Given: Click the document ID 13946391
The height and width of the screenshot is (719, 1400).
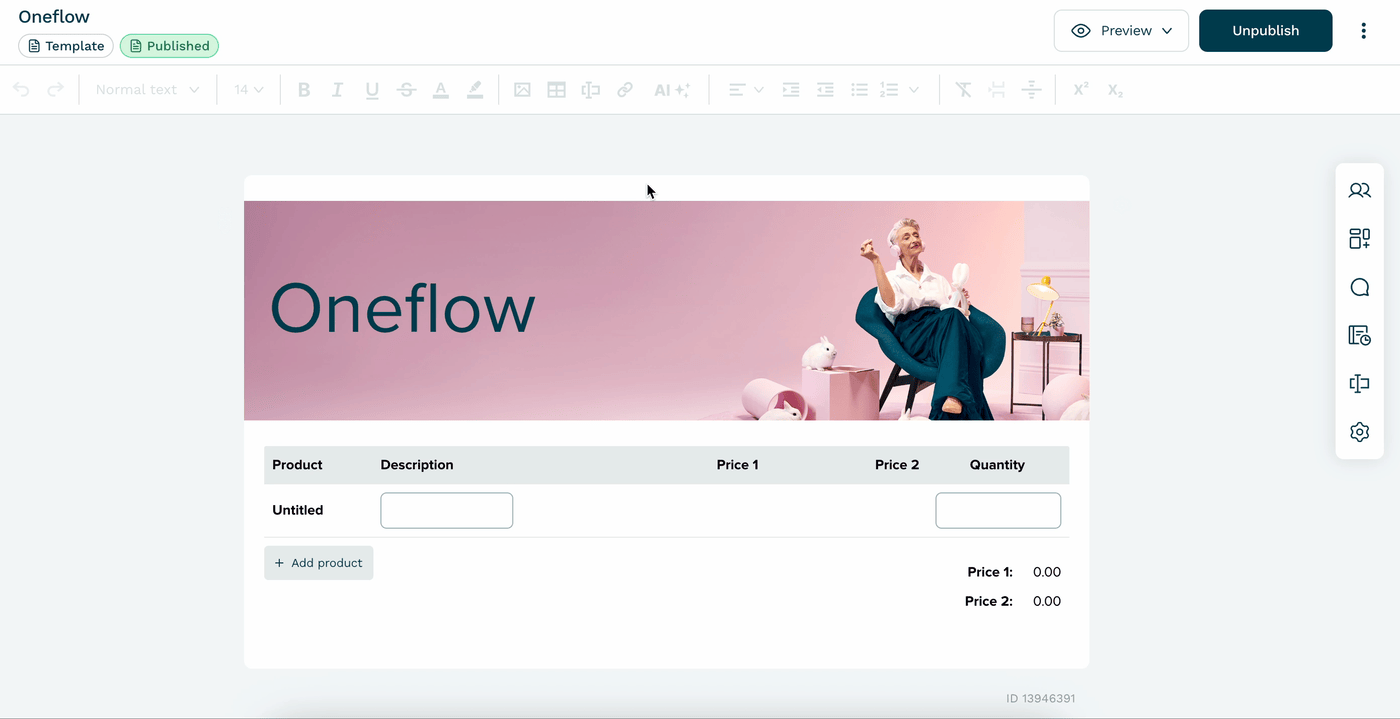Looking at the screenshot, I should [1041, 699].
